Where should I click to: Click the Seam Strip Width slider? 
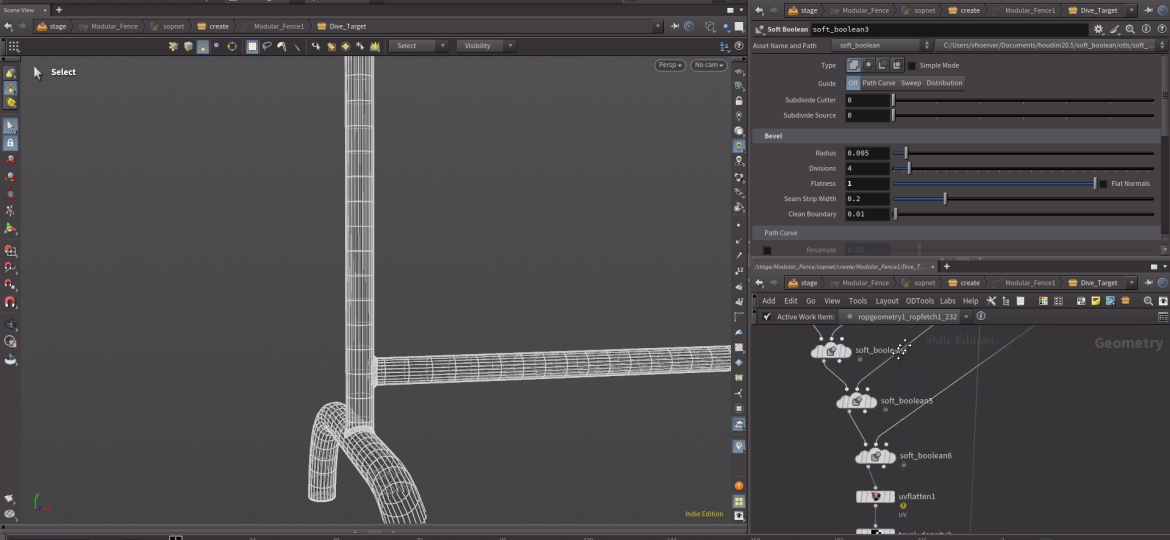pyautogui.click(x=945, y=199)
